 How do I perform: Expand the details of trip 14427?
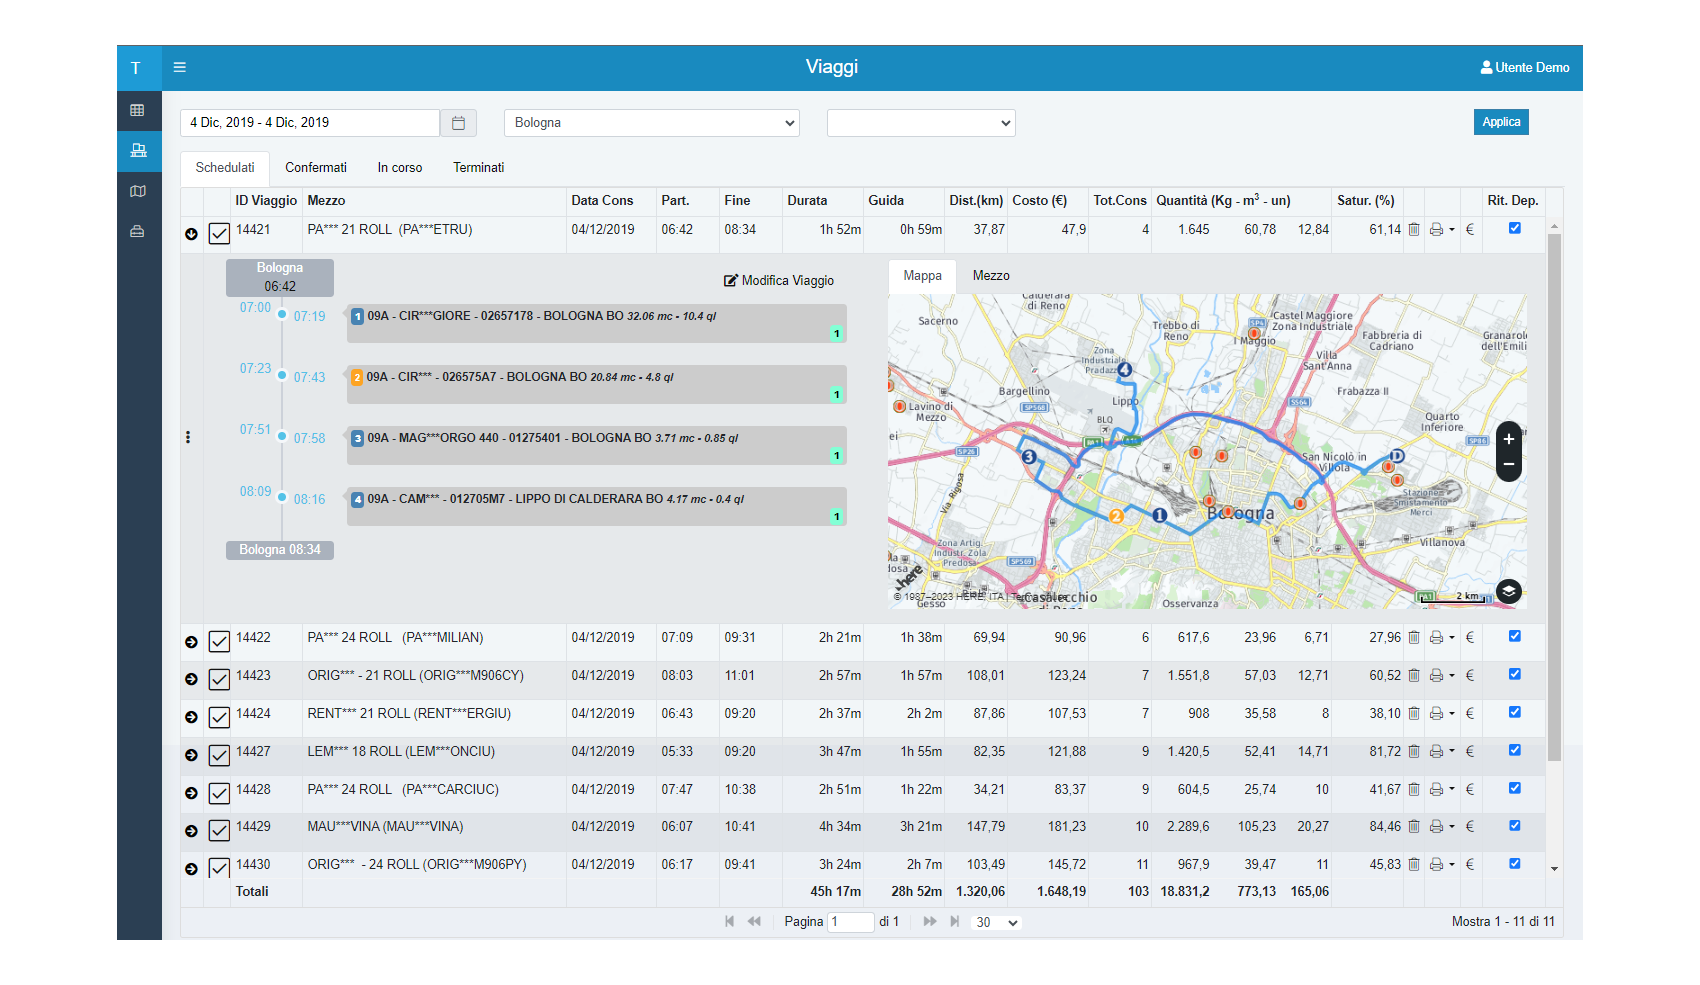click(191, 755)
